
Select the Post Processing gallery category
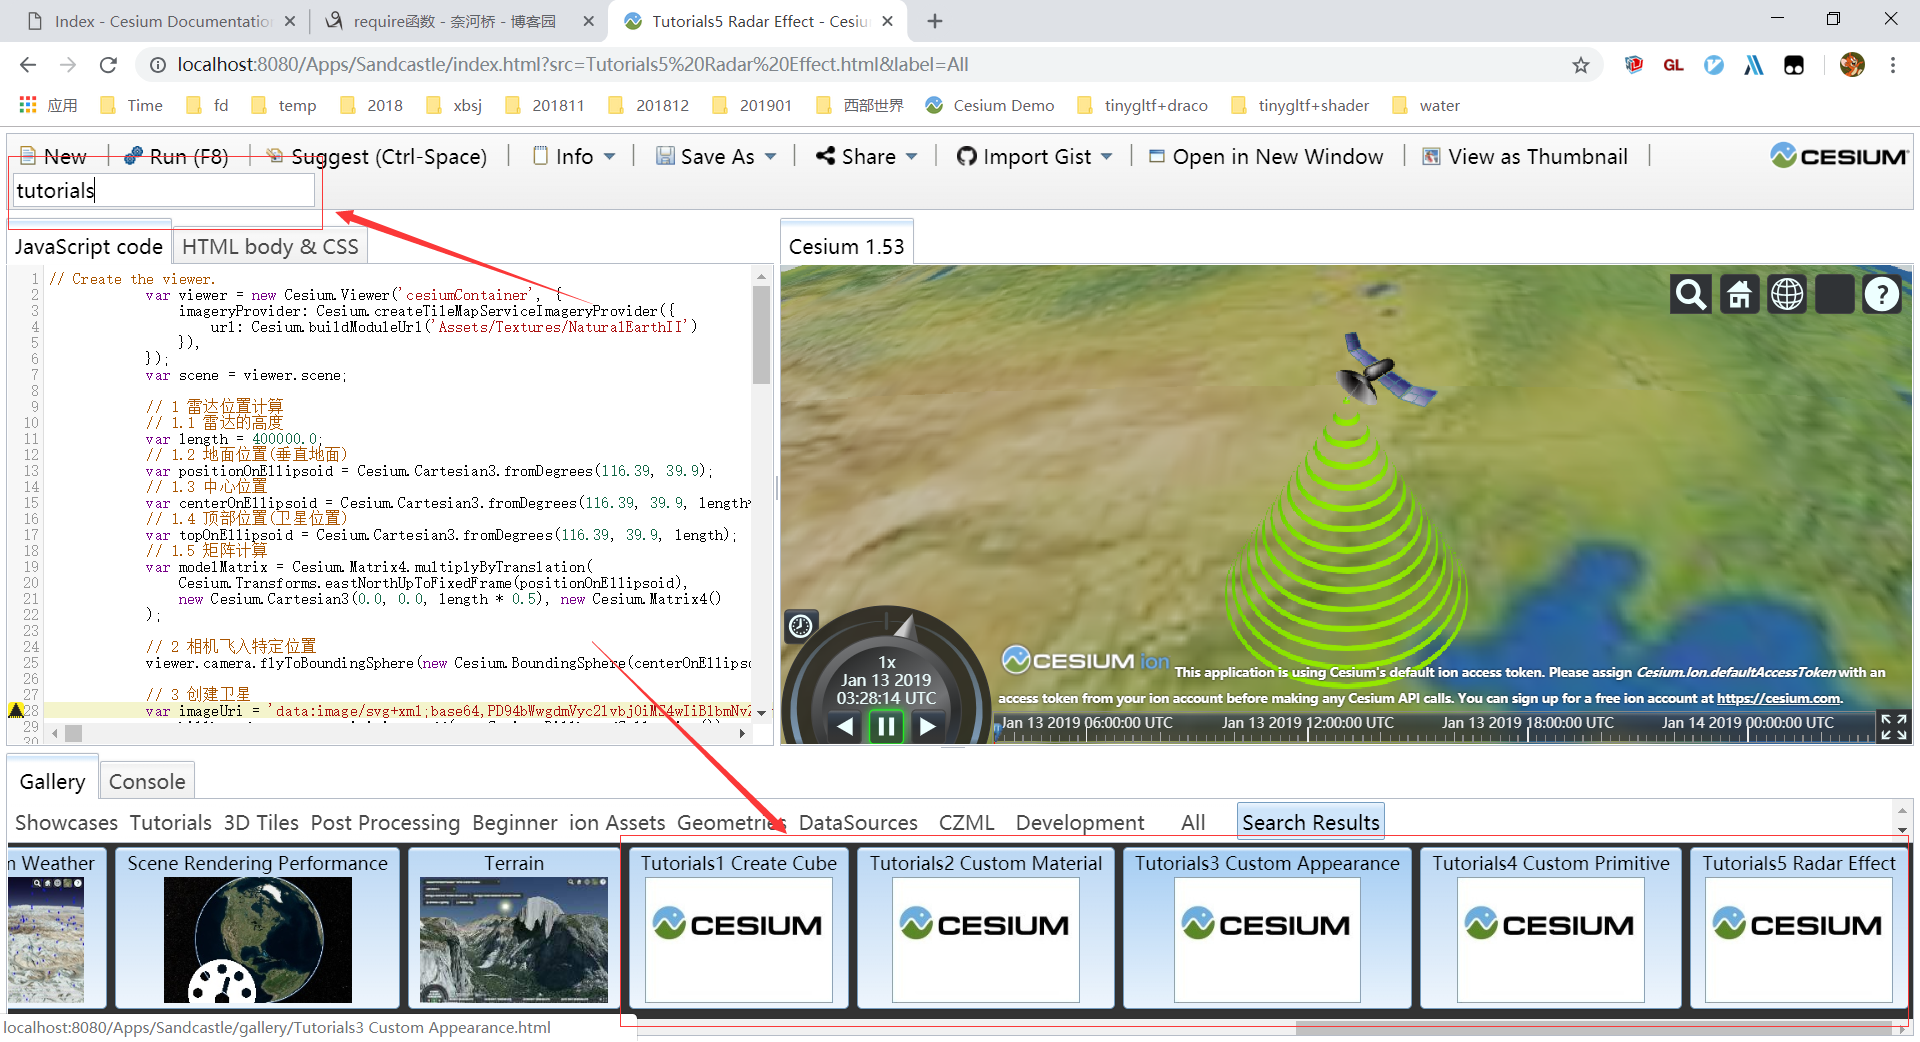[x=385, y=822]
